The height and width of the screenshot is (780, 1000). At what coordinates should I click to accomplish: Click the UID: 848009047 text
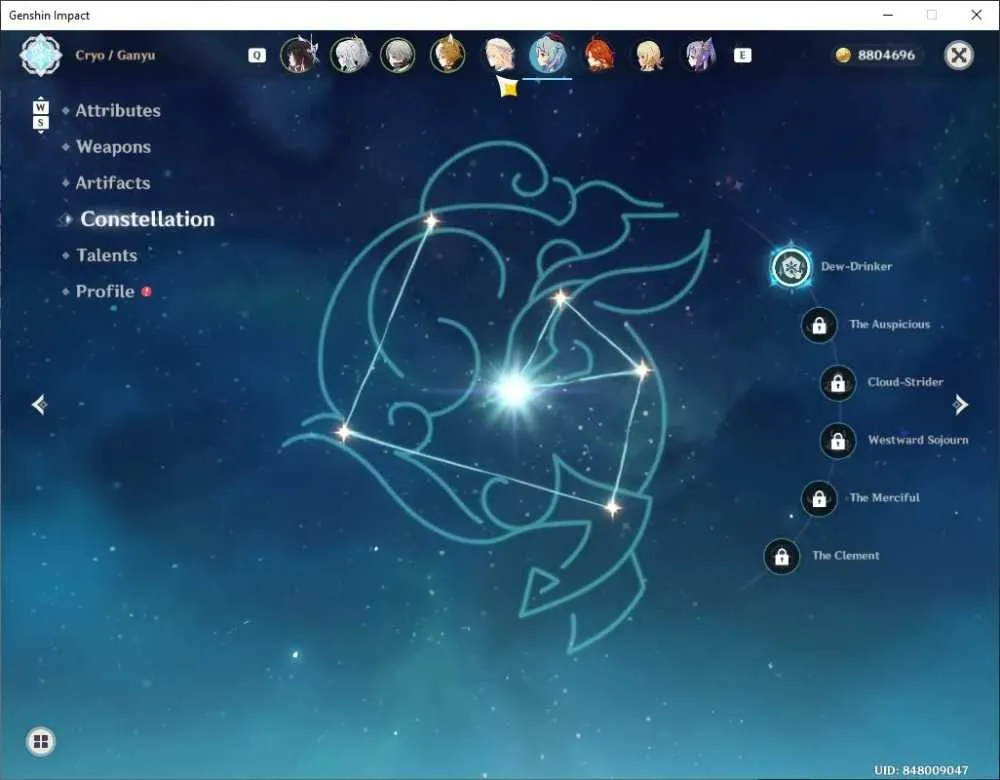click(921, 770)
